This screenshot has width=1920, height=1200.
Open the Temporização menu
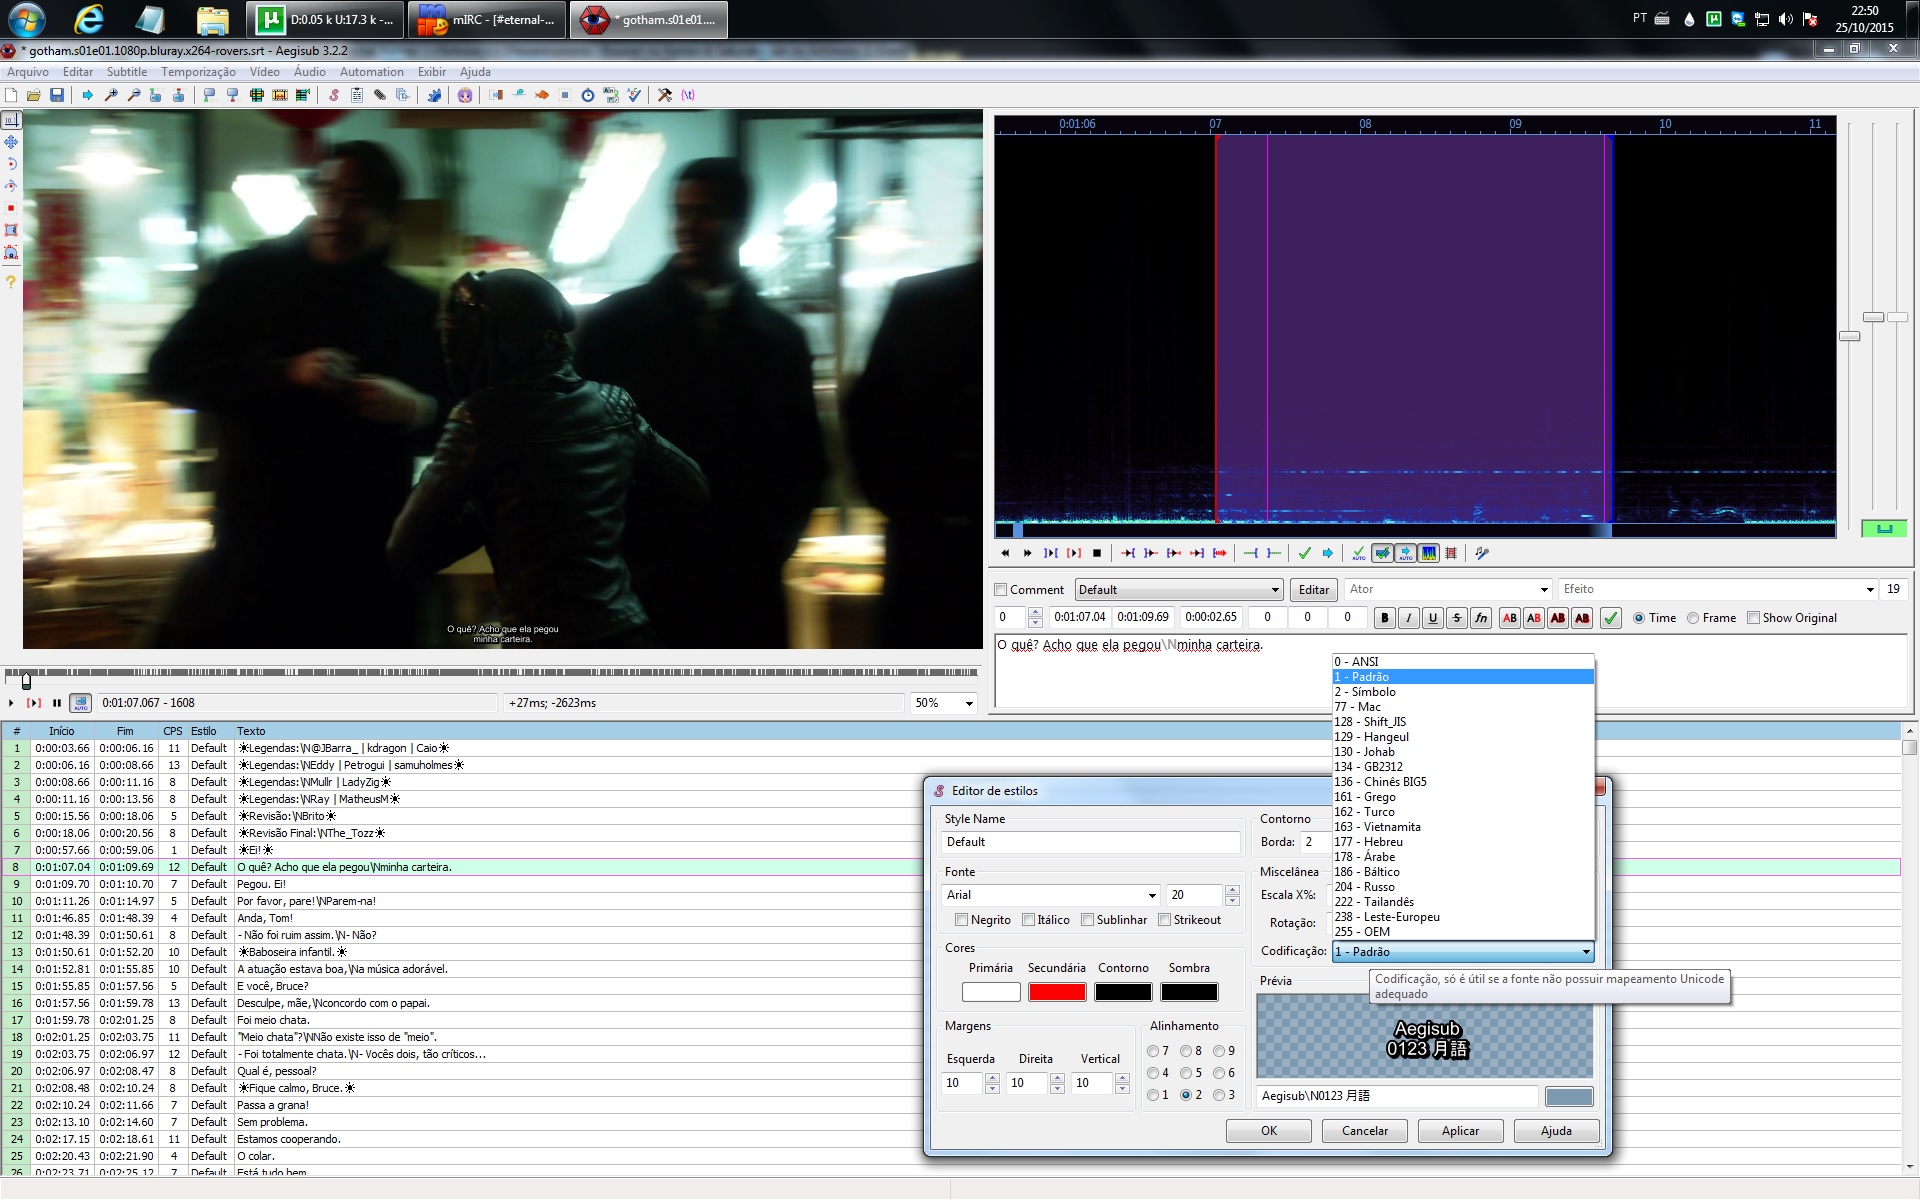pyautogui.click(x=198, y=72)
